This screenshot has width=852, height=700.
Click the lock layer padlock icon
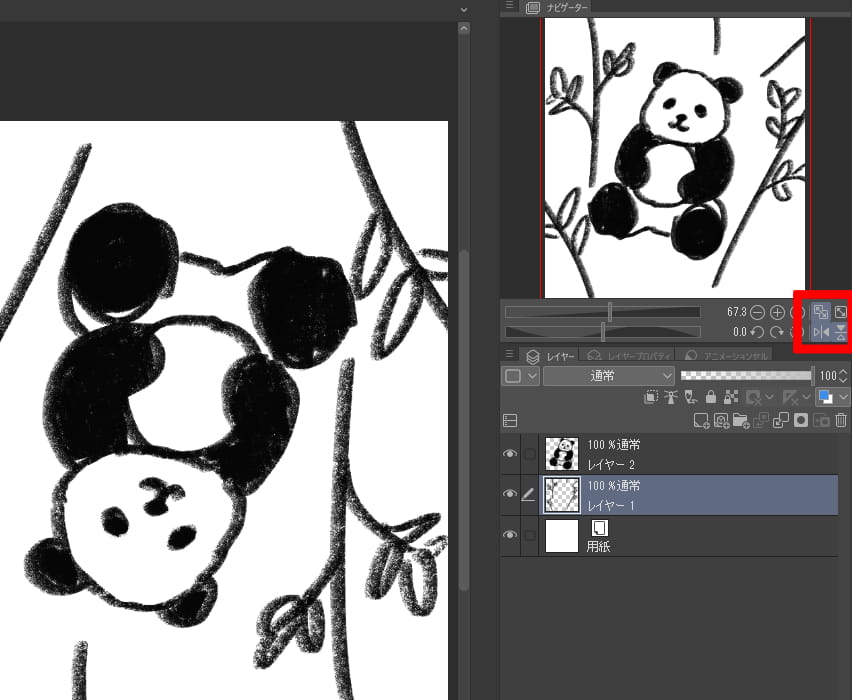click(x=710, y=398)
